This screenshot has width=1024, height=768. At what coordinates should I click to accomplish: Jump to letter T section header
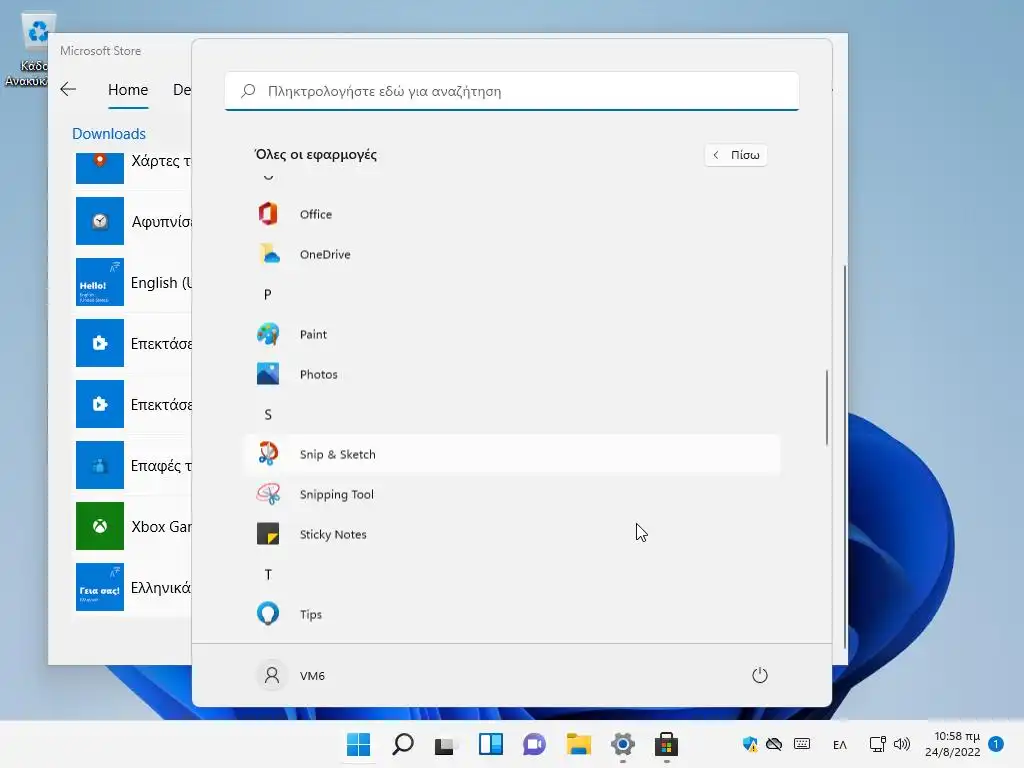click(x=268, y=575)
